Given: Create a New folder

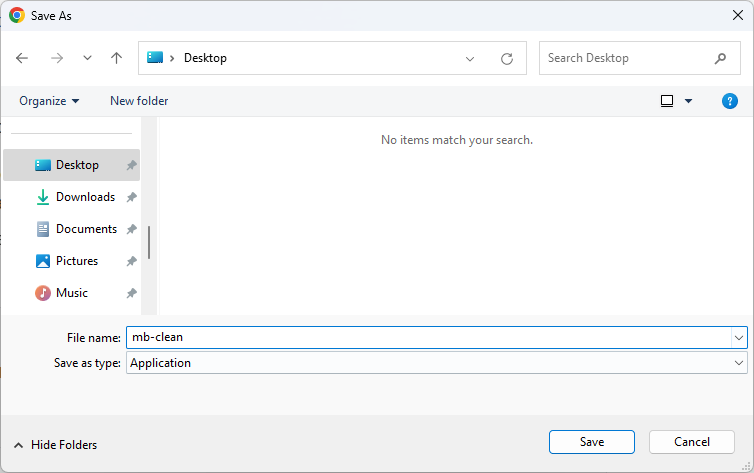Looking at the screenshot, I should pos(139,101).
